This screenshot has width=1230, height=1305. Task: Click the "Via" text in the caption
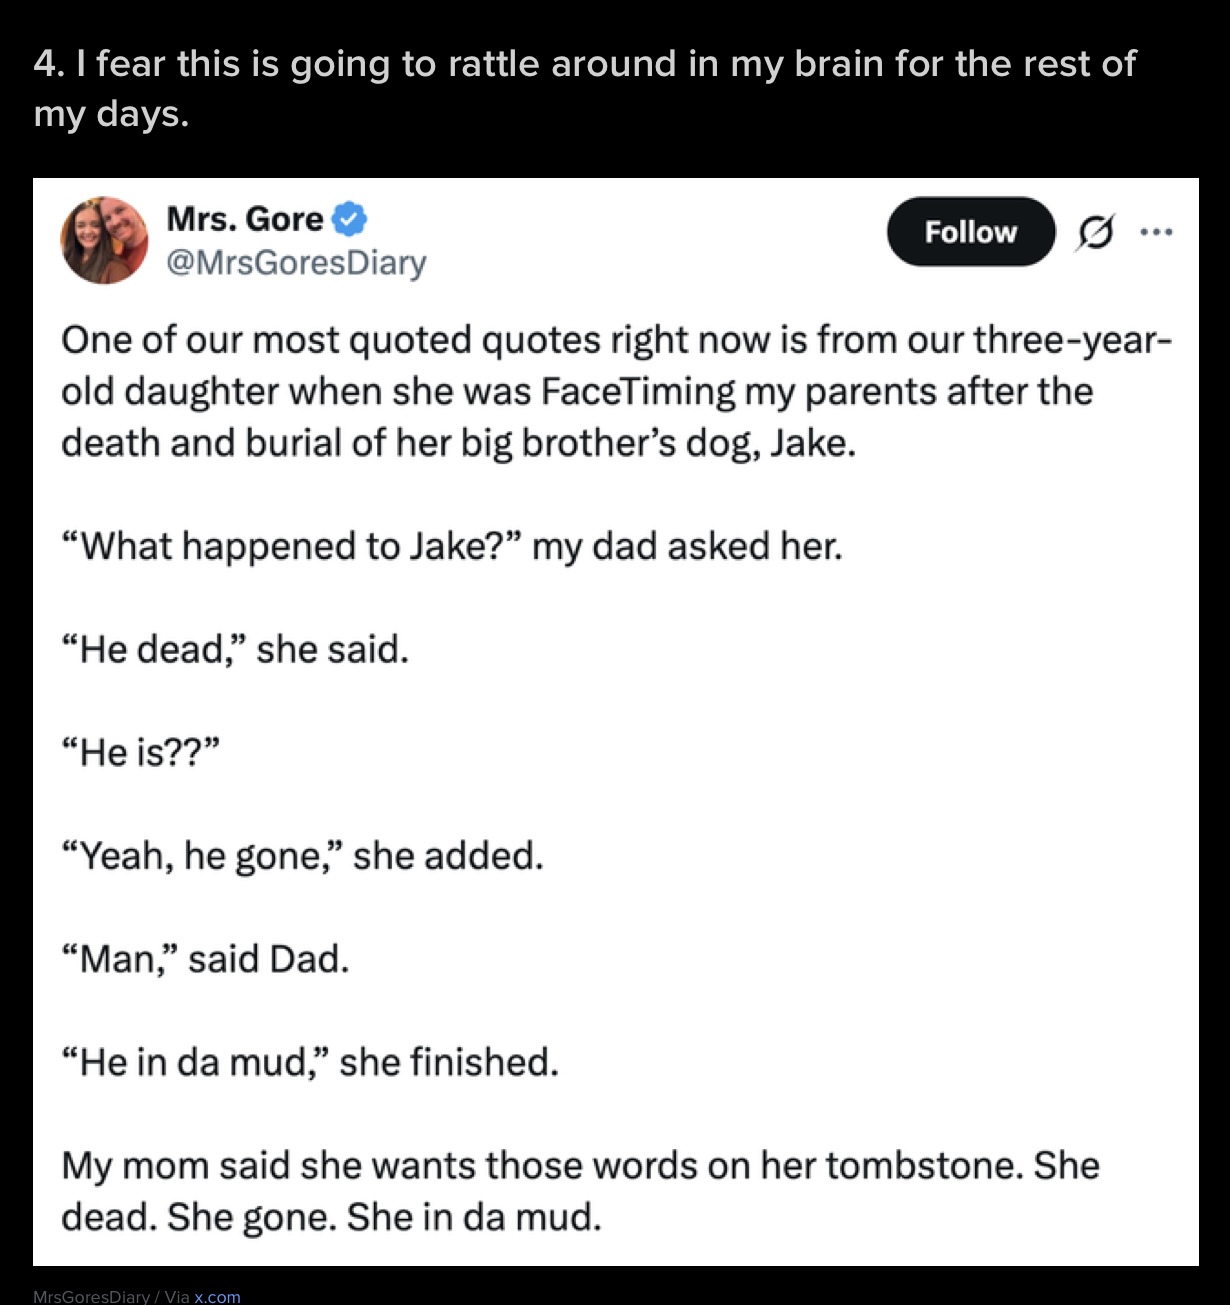tap(177, 1296)
